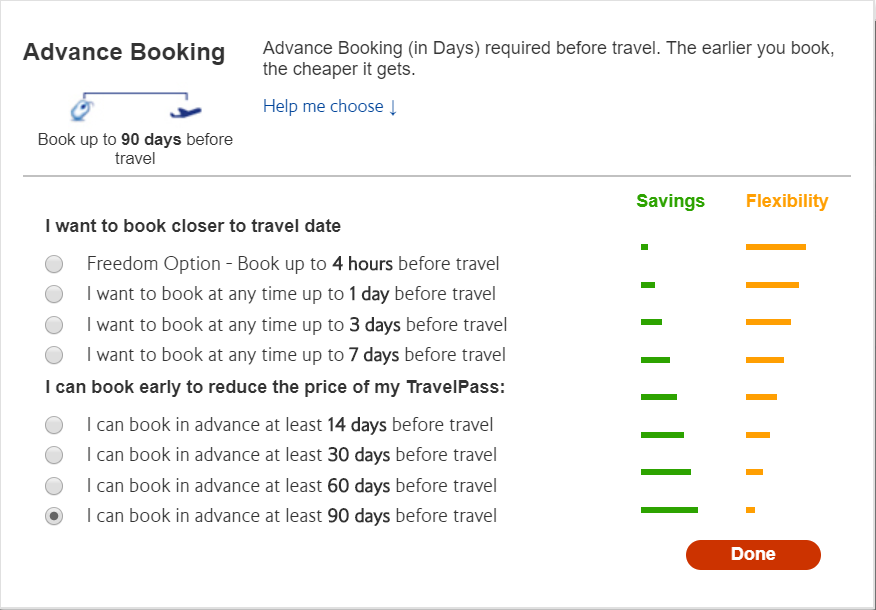
Task: Select the 14 days advance booking option
Action: (54, 425)
